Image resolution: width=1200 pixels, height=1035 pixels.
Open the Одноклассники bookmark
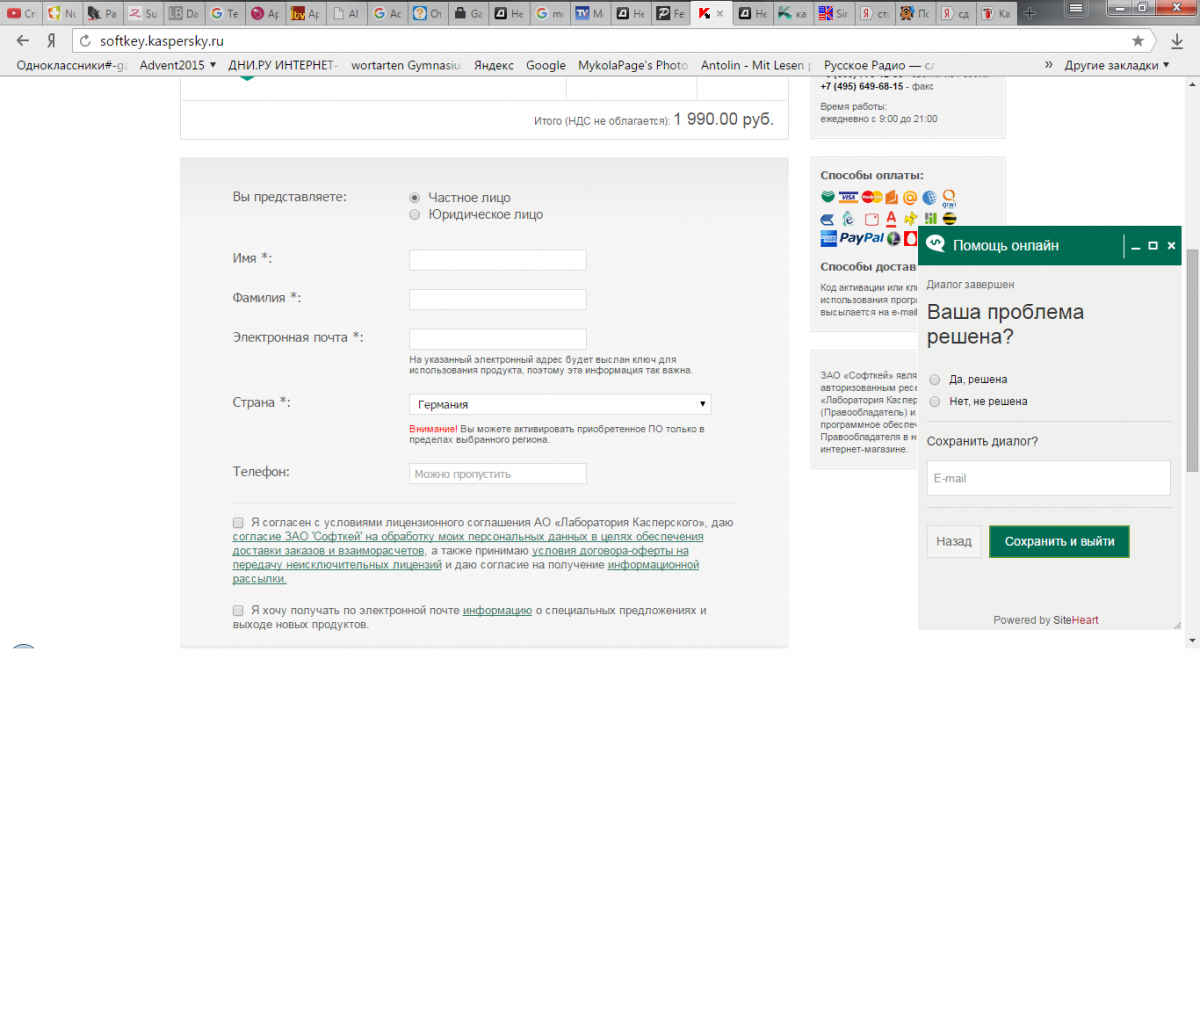point(72,65)
